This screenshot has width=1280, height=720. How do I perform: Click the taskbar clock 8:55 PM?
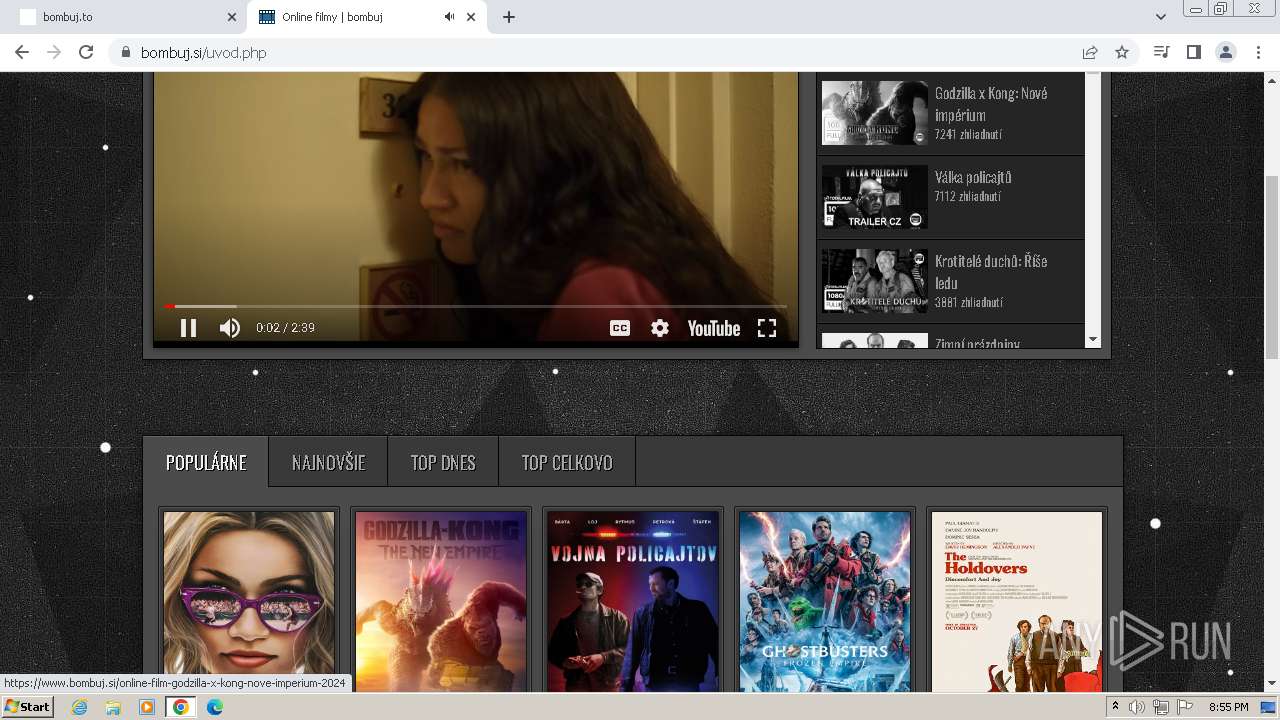pos(1228,707)
